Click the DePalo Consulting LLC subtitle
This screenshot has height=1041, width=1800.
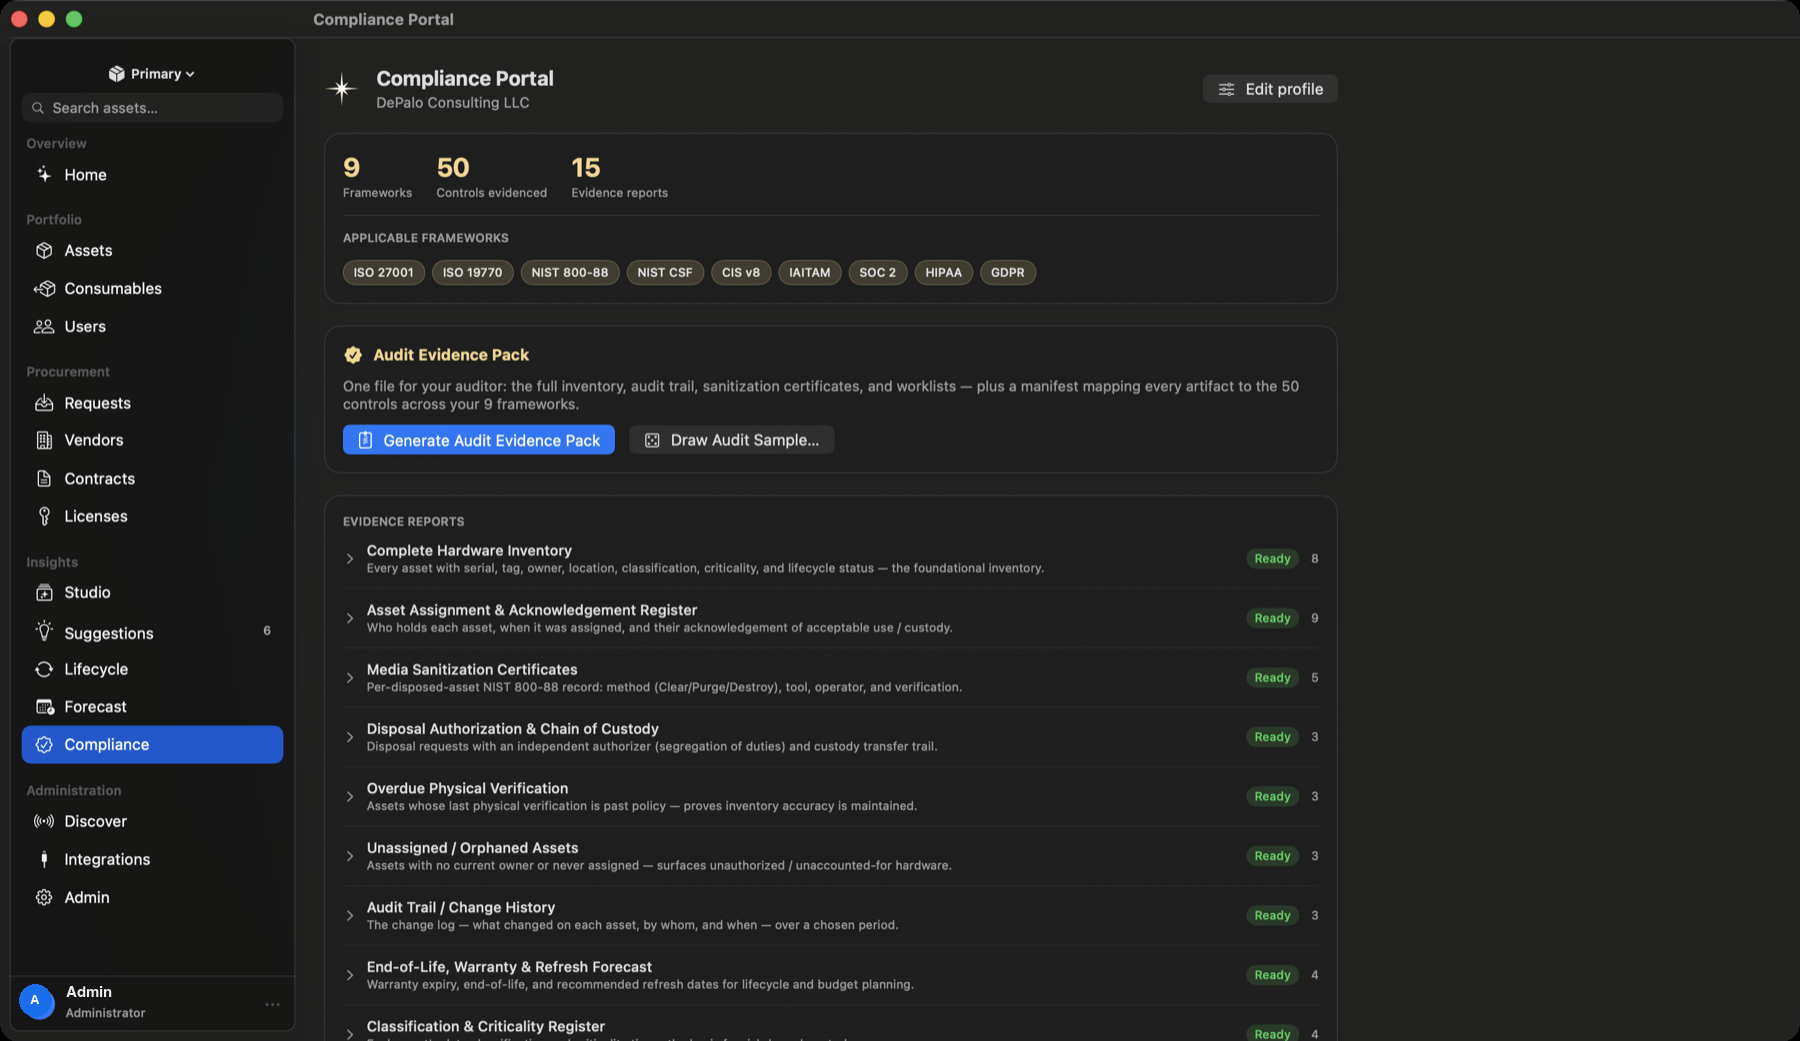(x=453, y=103)
